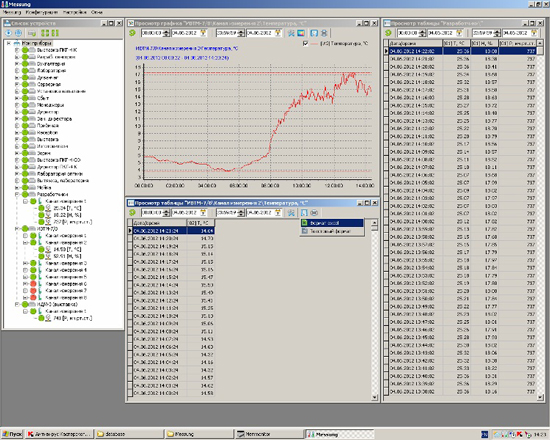Click the graph window's picture export icon

click(x=301, y=33)
